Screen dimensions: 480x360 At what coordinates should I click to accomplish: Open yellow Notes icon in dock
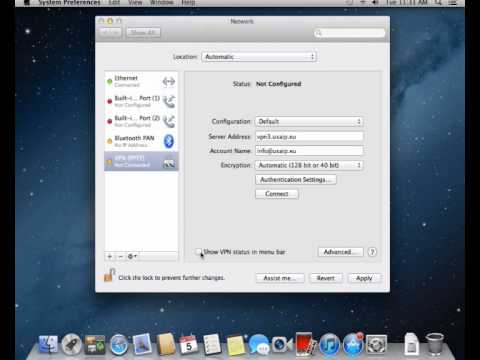pyautogui.click(x=236, y=345)
